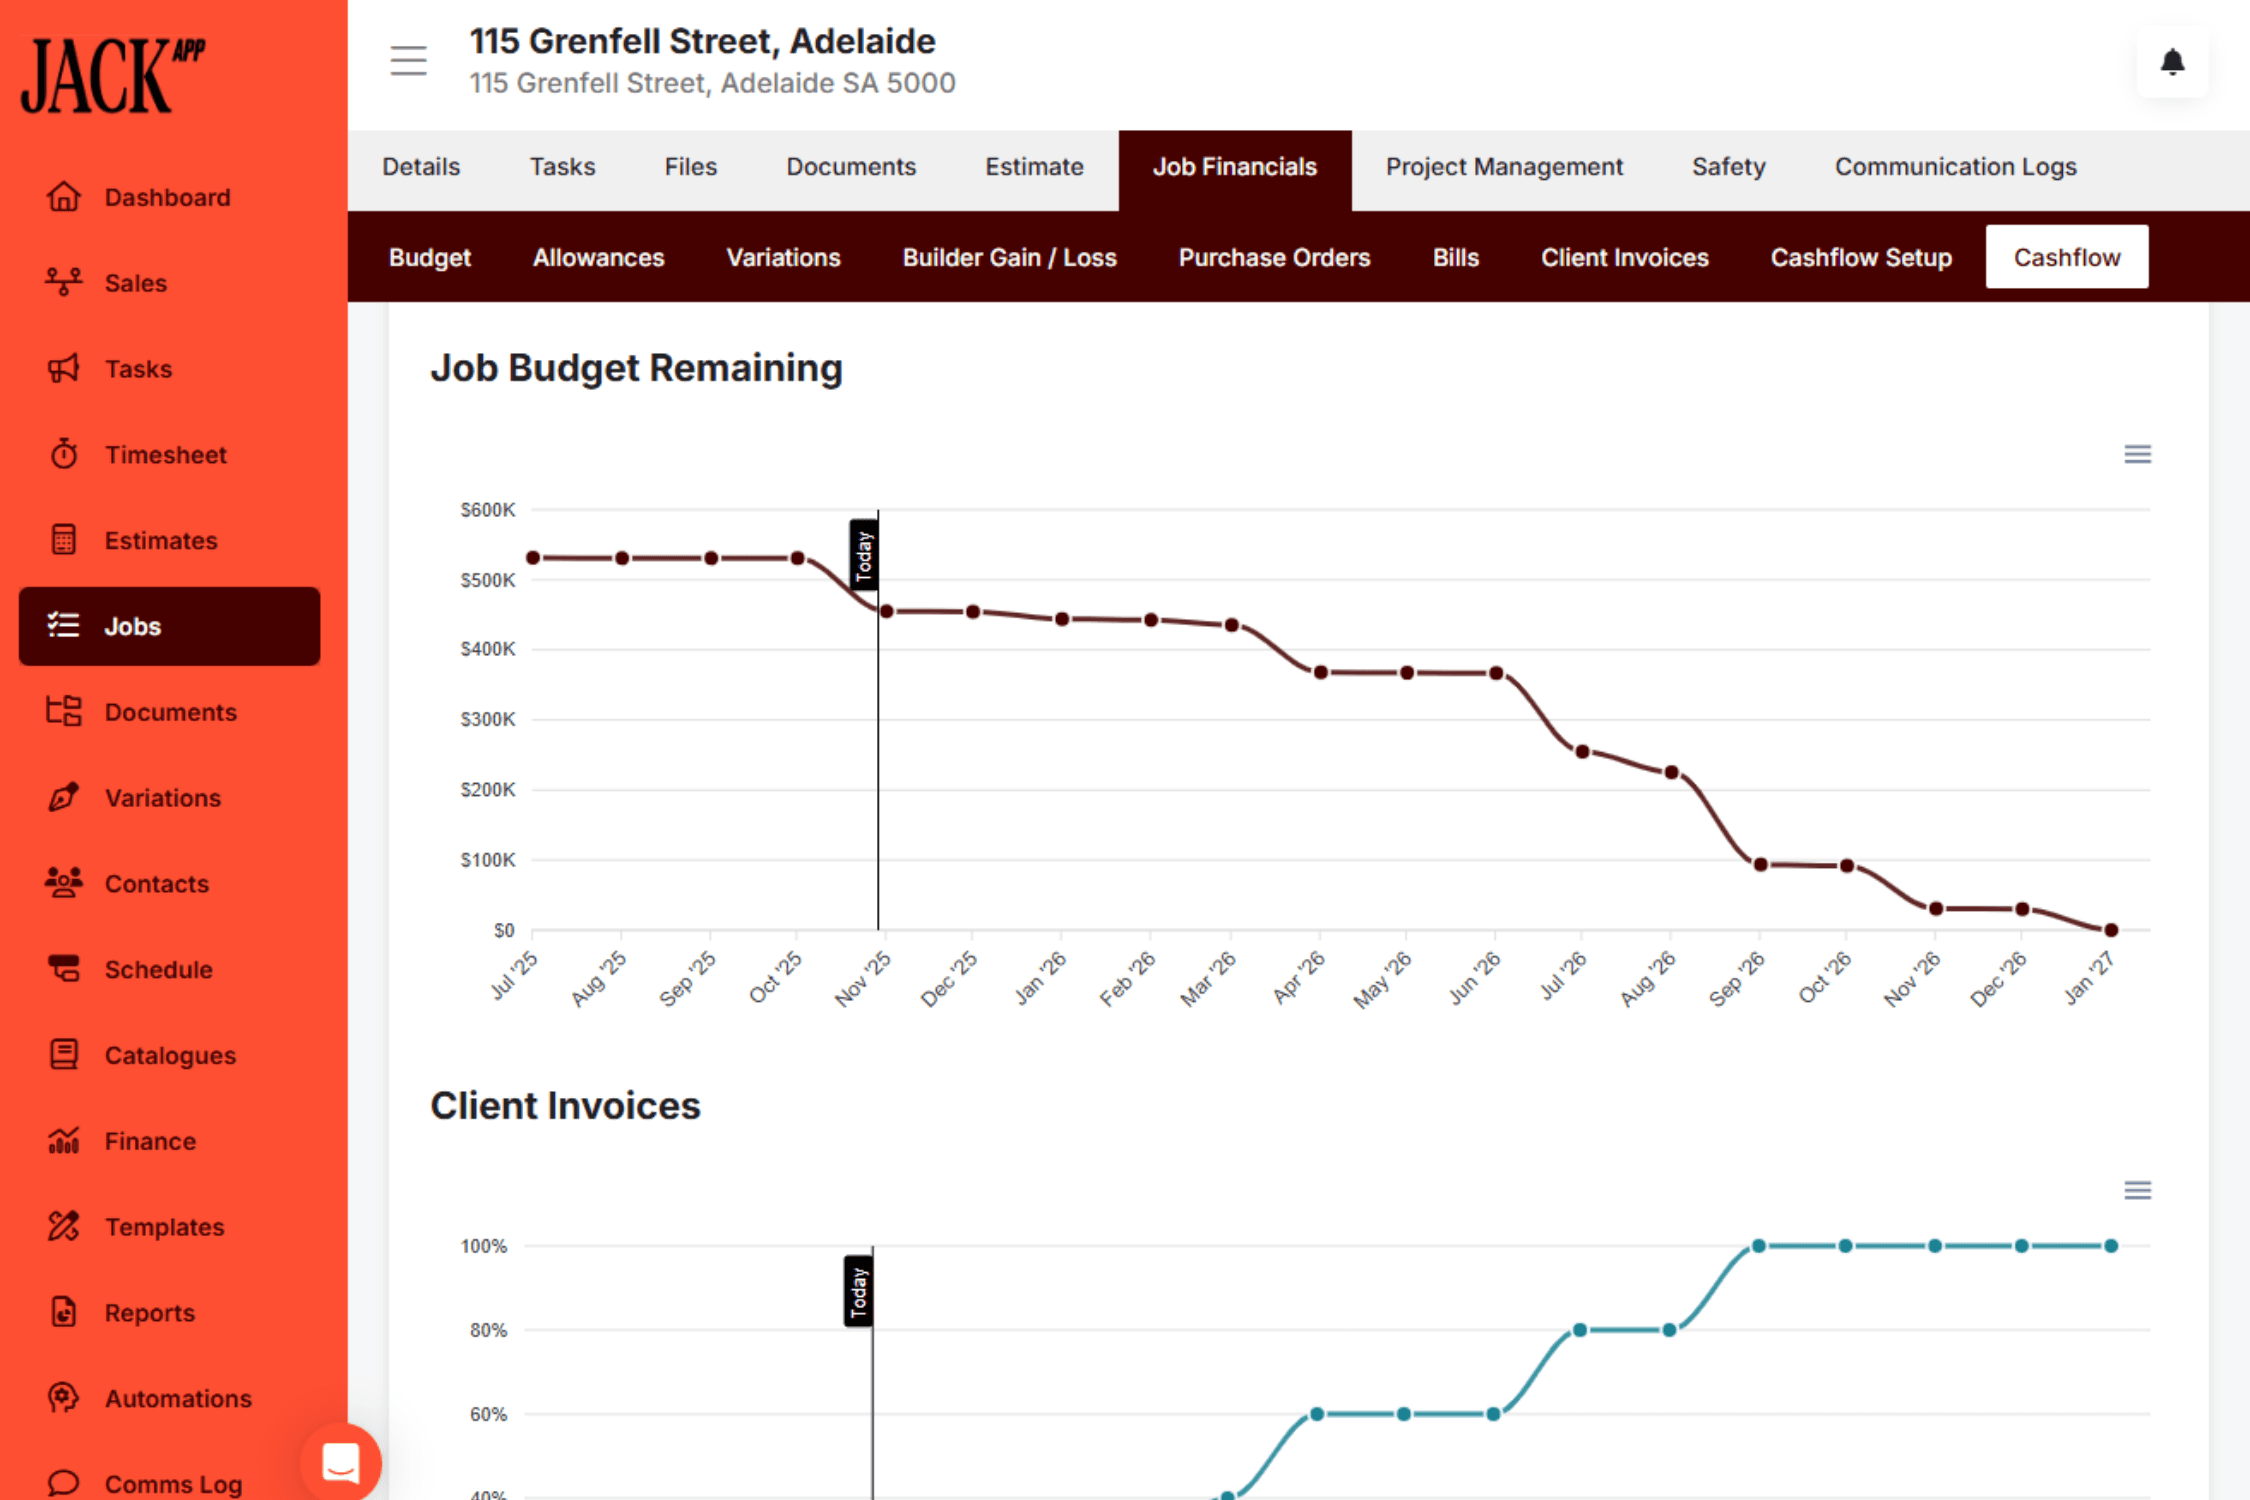Viewport: 2250px width, 1500px height.
Task: Click the Today marker on the budget chart
Action: pos(862,555)
